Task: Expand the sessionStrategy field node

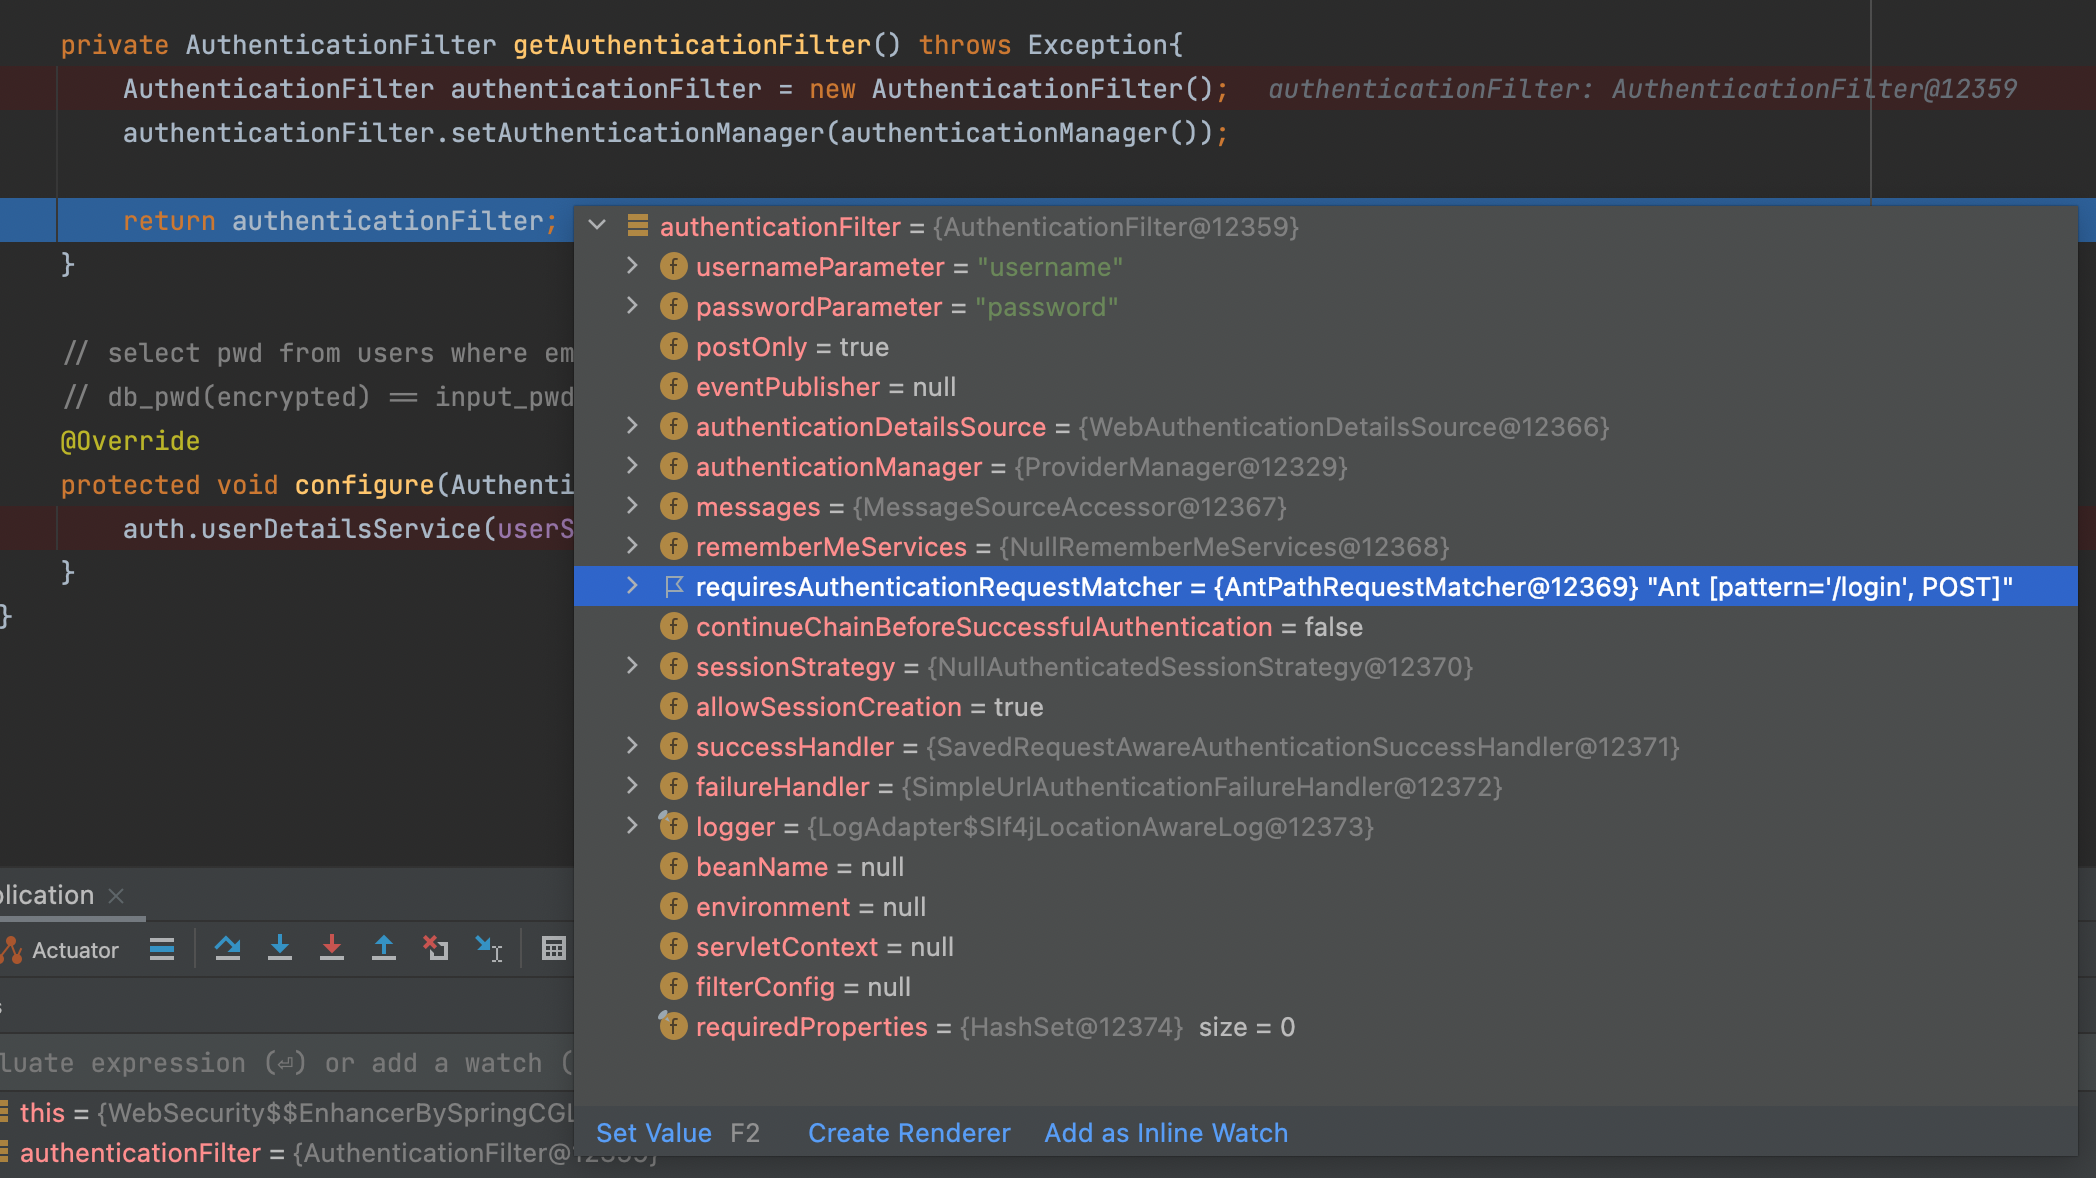Action: pyautogui.click(x=632, y=666)
